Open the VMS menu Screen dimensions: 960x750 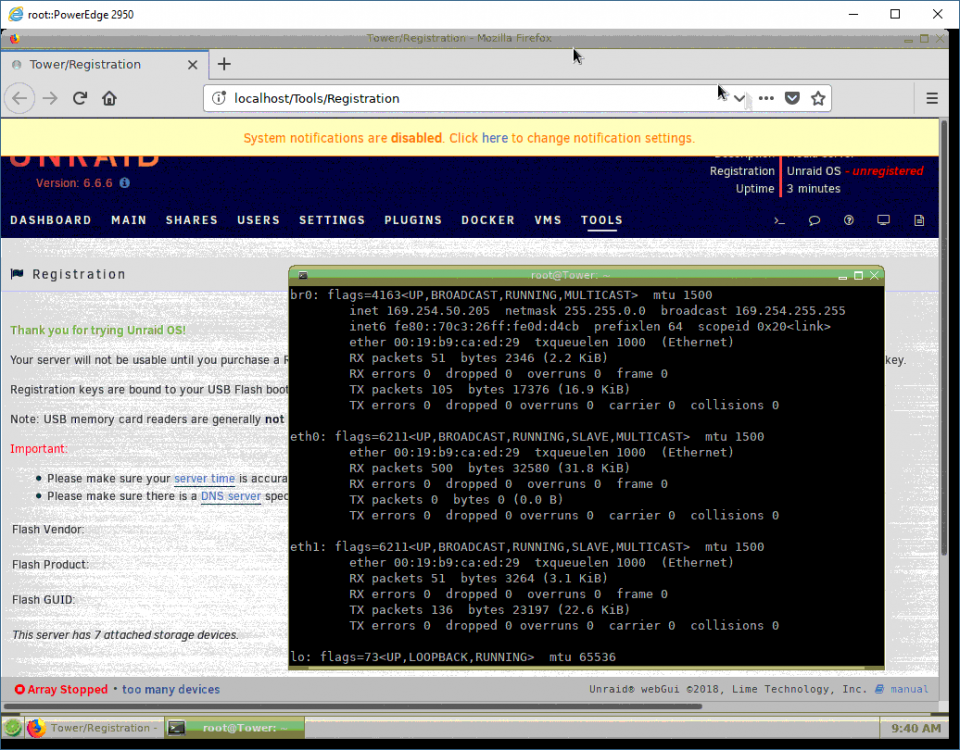point(548,220)
